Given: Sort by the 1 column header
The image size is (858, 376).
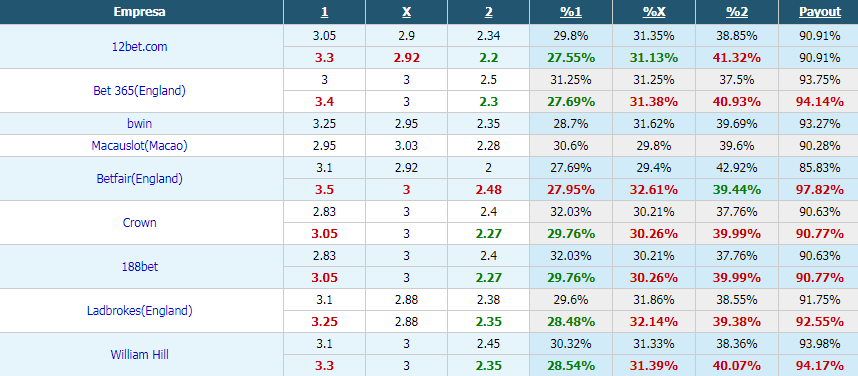Looking at the screenshot, I should click(x=324, y=11).
